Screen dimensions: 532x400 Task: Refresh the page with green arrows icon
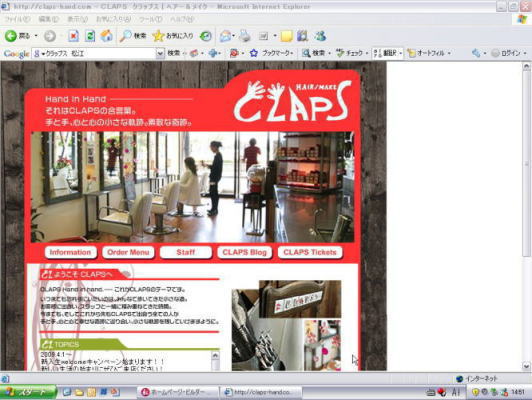90,36
